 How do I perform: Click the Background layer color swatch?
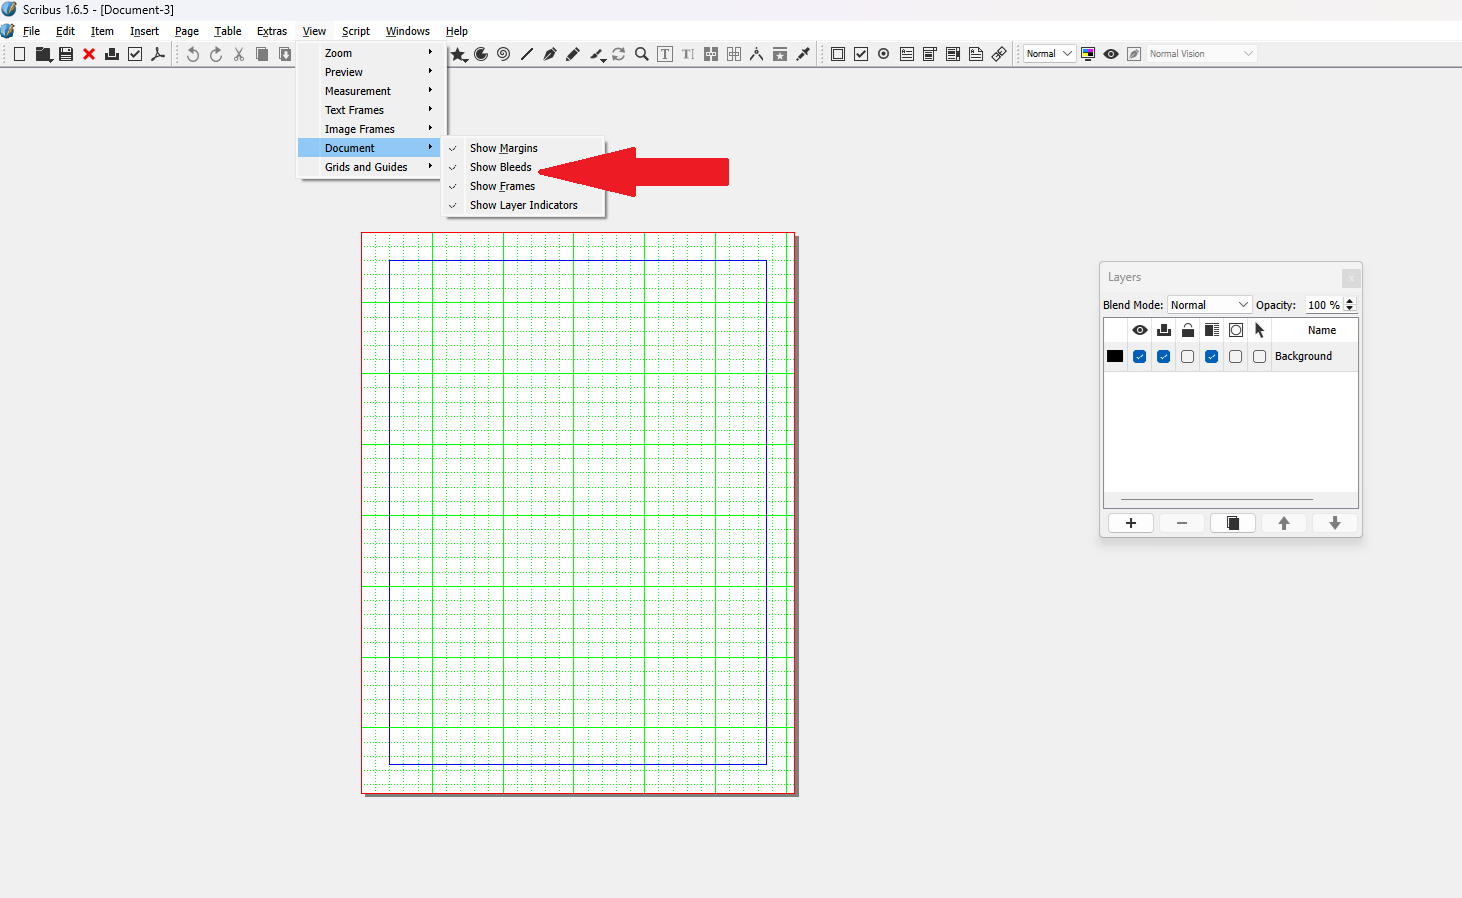(1115, 356)
